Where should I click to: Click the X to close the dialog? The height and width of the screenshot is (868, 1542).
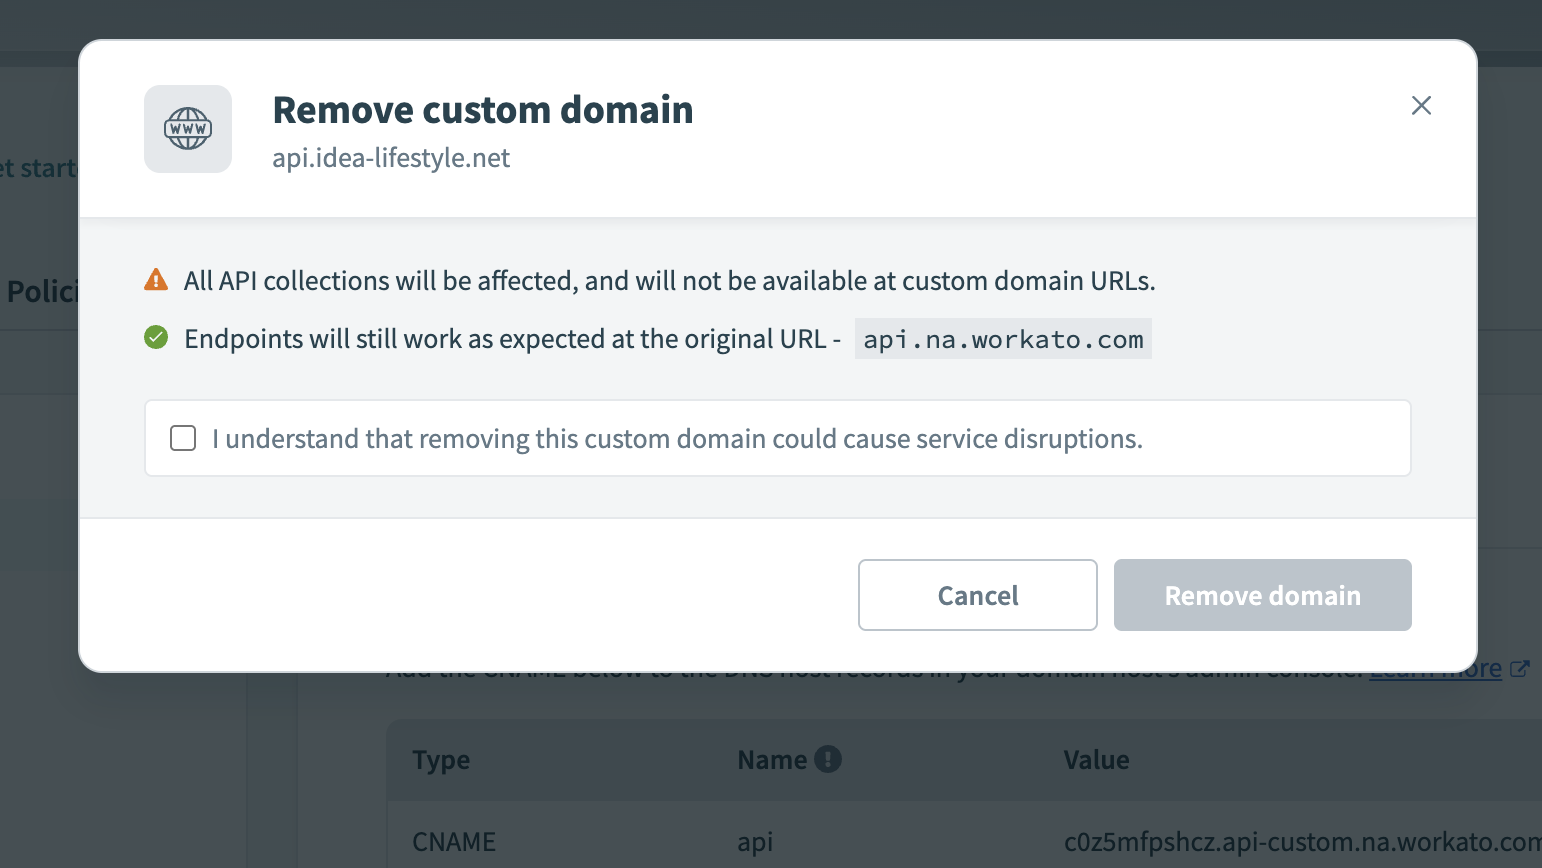[1421, 105]
